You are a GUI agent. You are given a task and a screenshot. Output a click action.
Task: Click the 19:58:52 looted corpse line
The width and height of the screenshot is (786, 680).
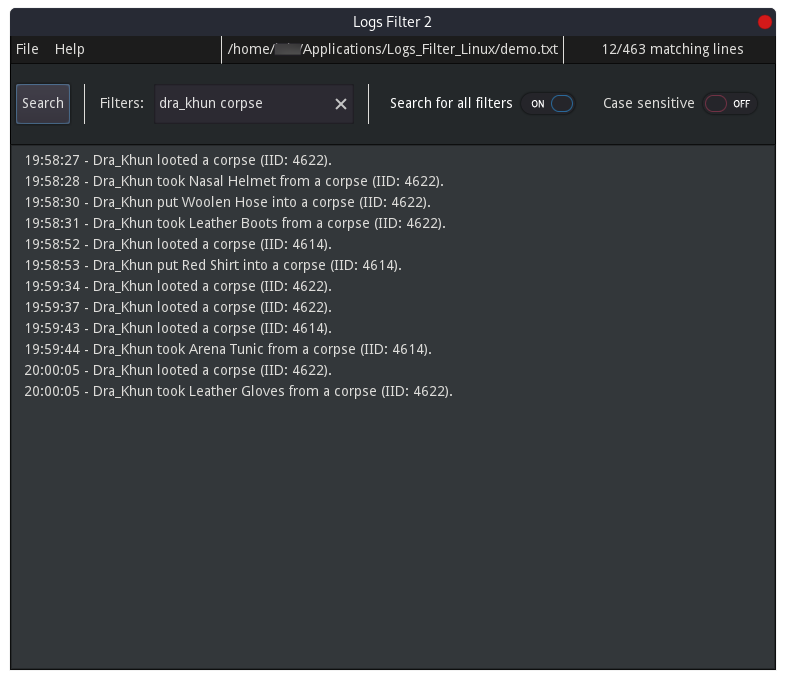point(178,244)
